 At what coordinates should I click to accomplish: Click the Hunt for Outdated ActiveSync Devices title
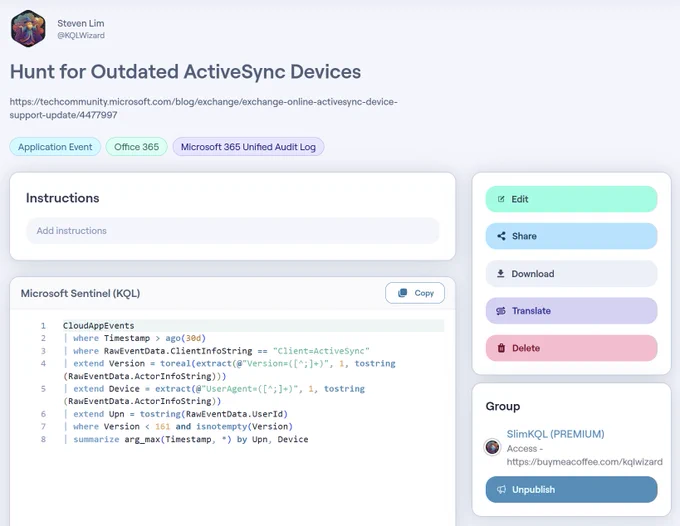186,72
